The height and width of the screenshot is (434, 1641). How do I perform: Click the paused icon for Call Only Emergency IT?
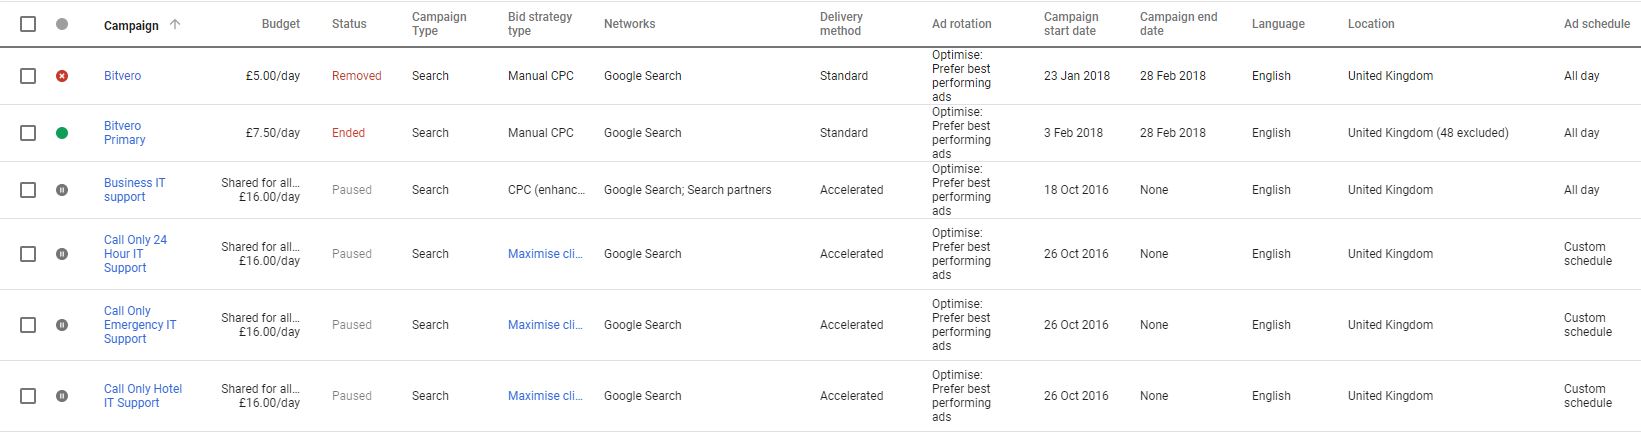62,325
